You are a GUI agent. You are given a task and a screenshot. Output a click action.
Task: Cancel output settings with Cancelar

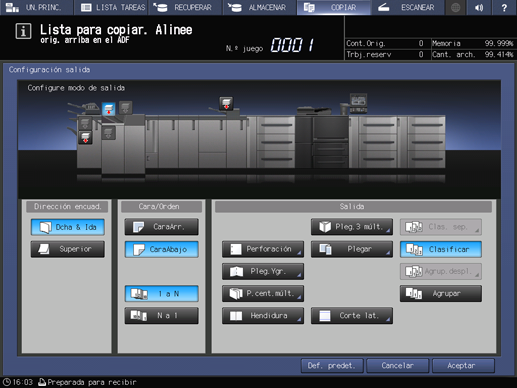coord(397,366)
